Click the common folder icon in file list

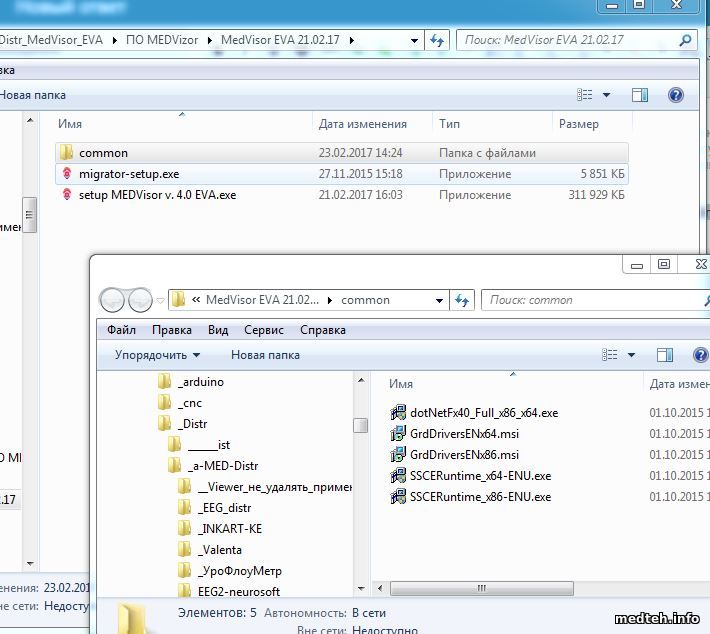66,153
